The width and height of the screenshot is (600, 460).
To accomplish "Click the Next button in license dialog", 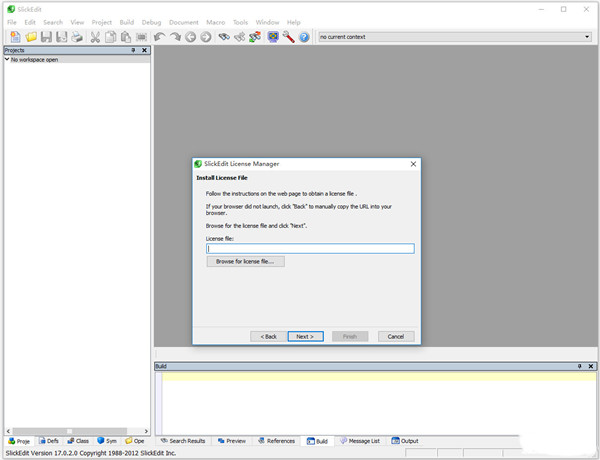I will 305,336.
